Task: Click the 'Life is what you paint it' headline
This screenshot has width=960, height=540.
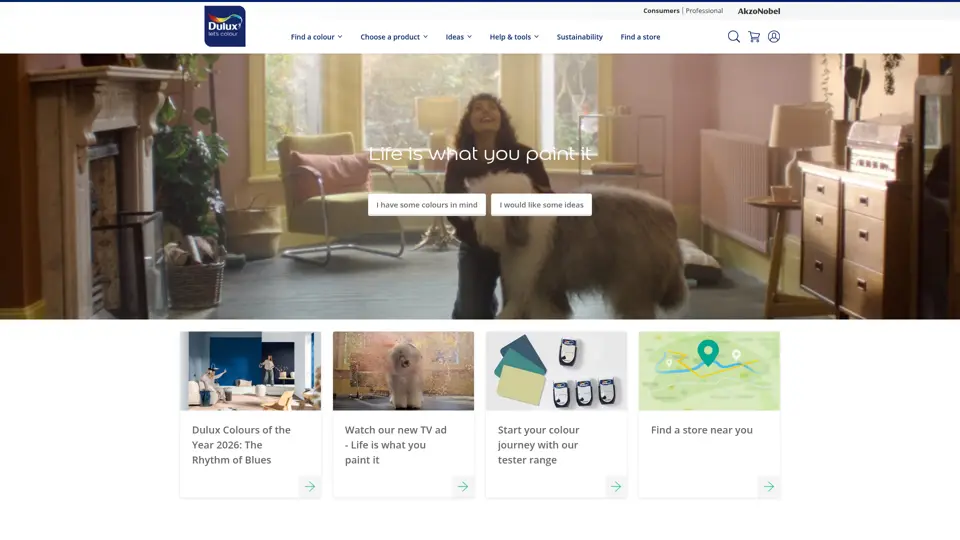Action: [480, 154]
